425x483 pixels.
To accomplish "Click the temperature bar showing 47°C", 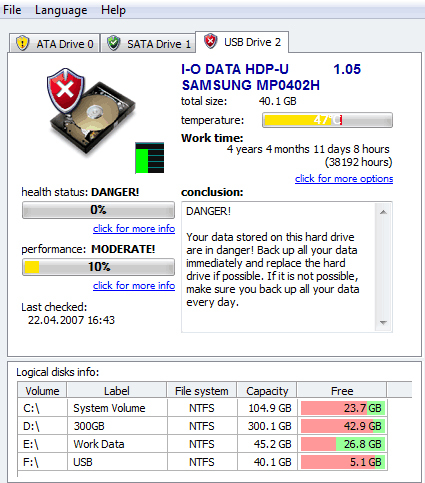I will pos(327,120).
